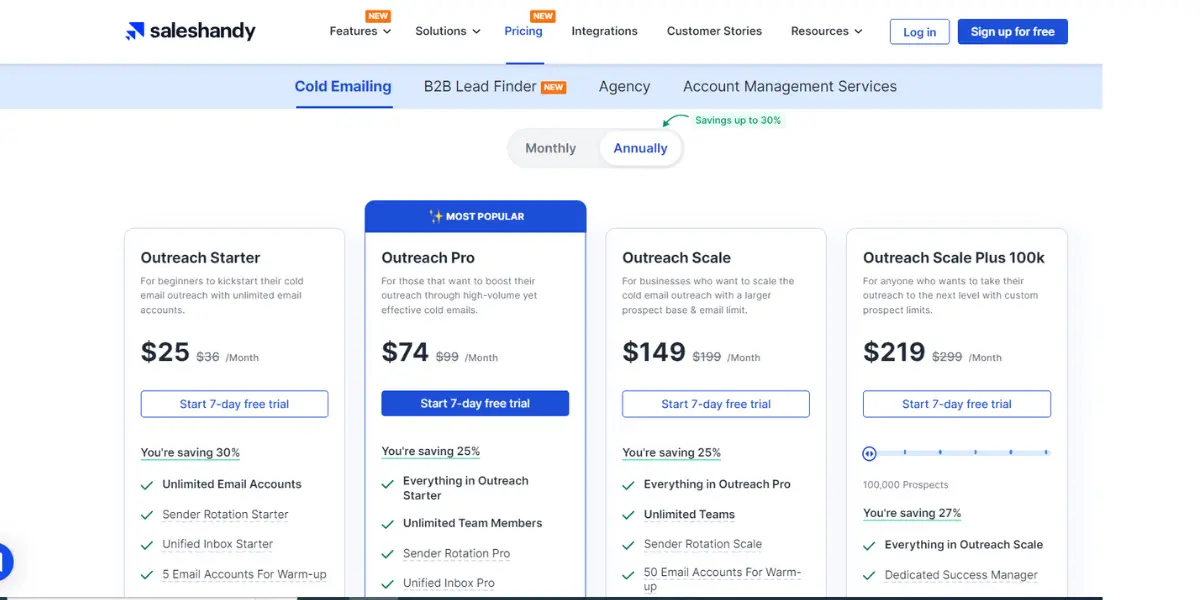Click the "Outreach Starter" plan title
1200x600 pixels.
[201, 257]
